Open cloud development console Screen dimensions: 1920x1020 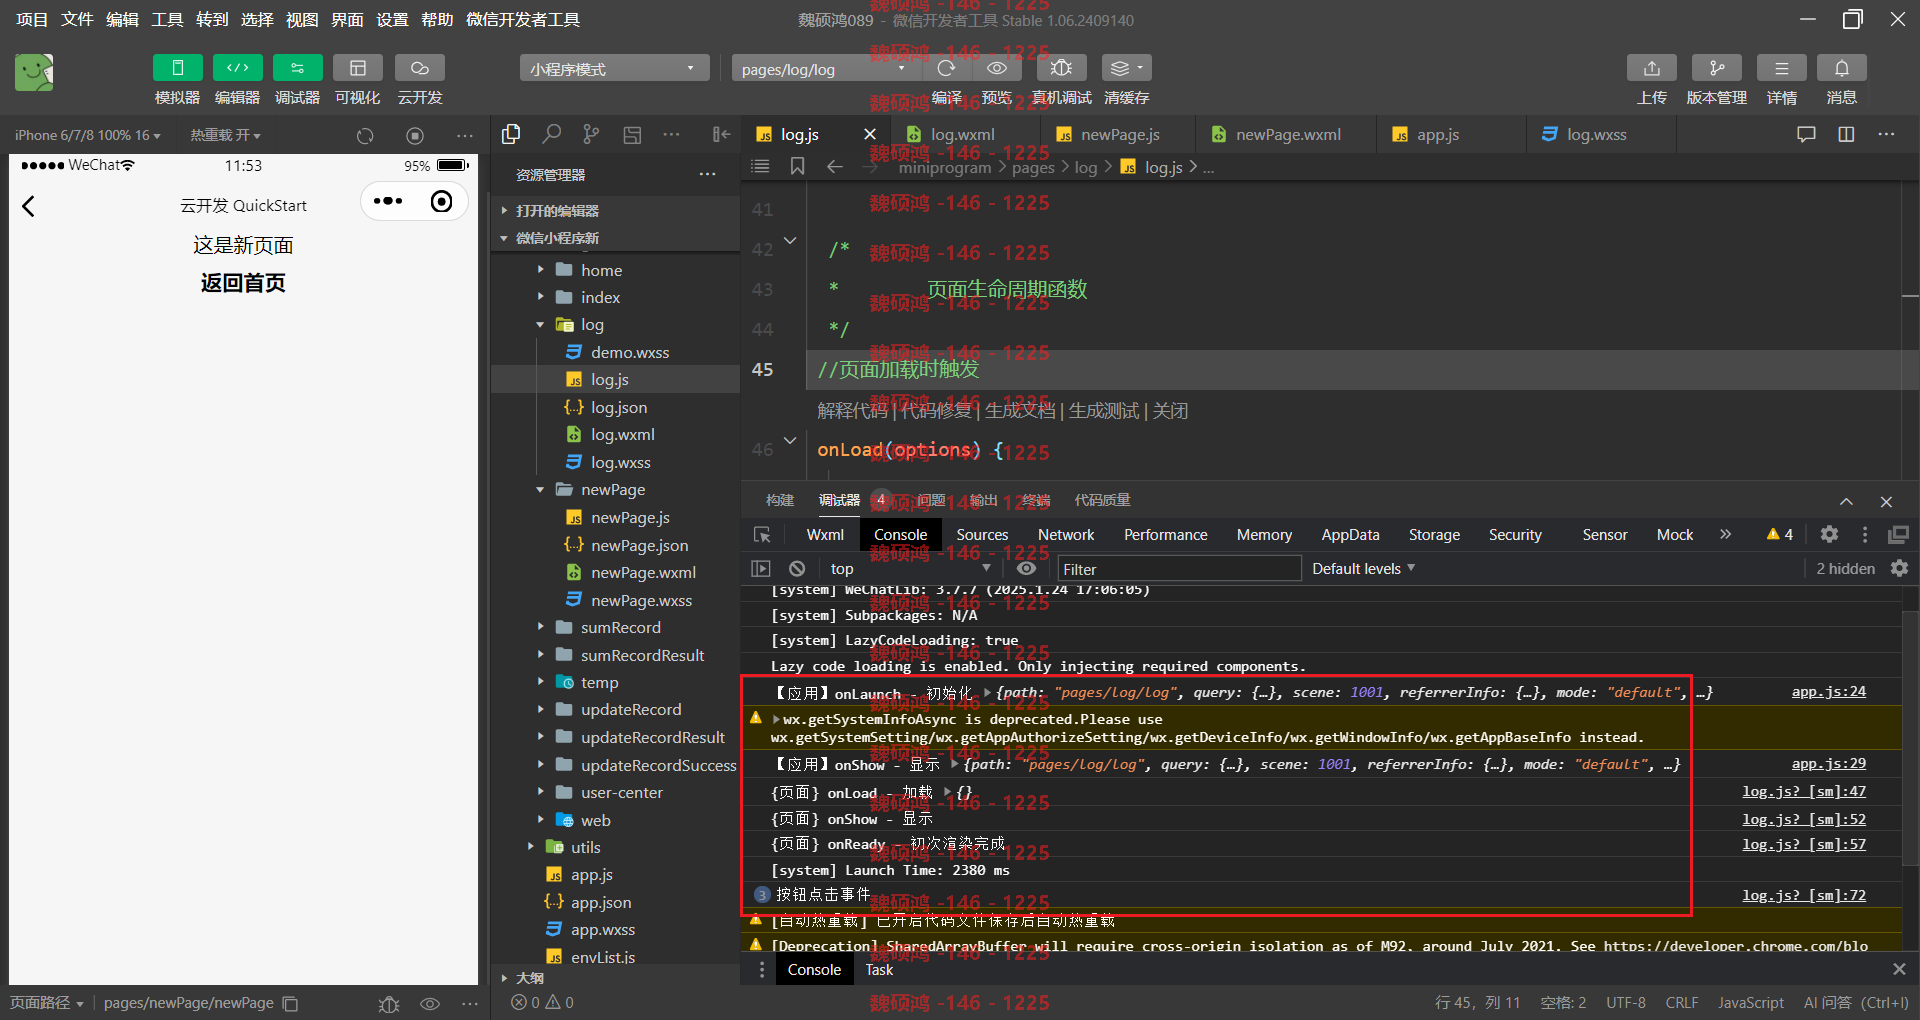coord(420,68)
